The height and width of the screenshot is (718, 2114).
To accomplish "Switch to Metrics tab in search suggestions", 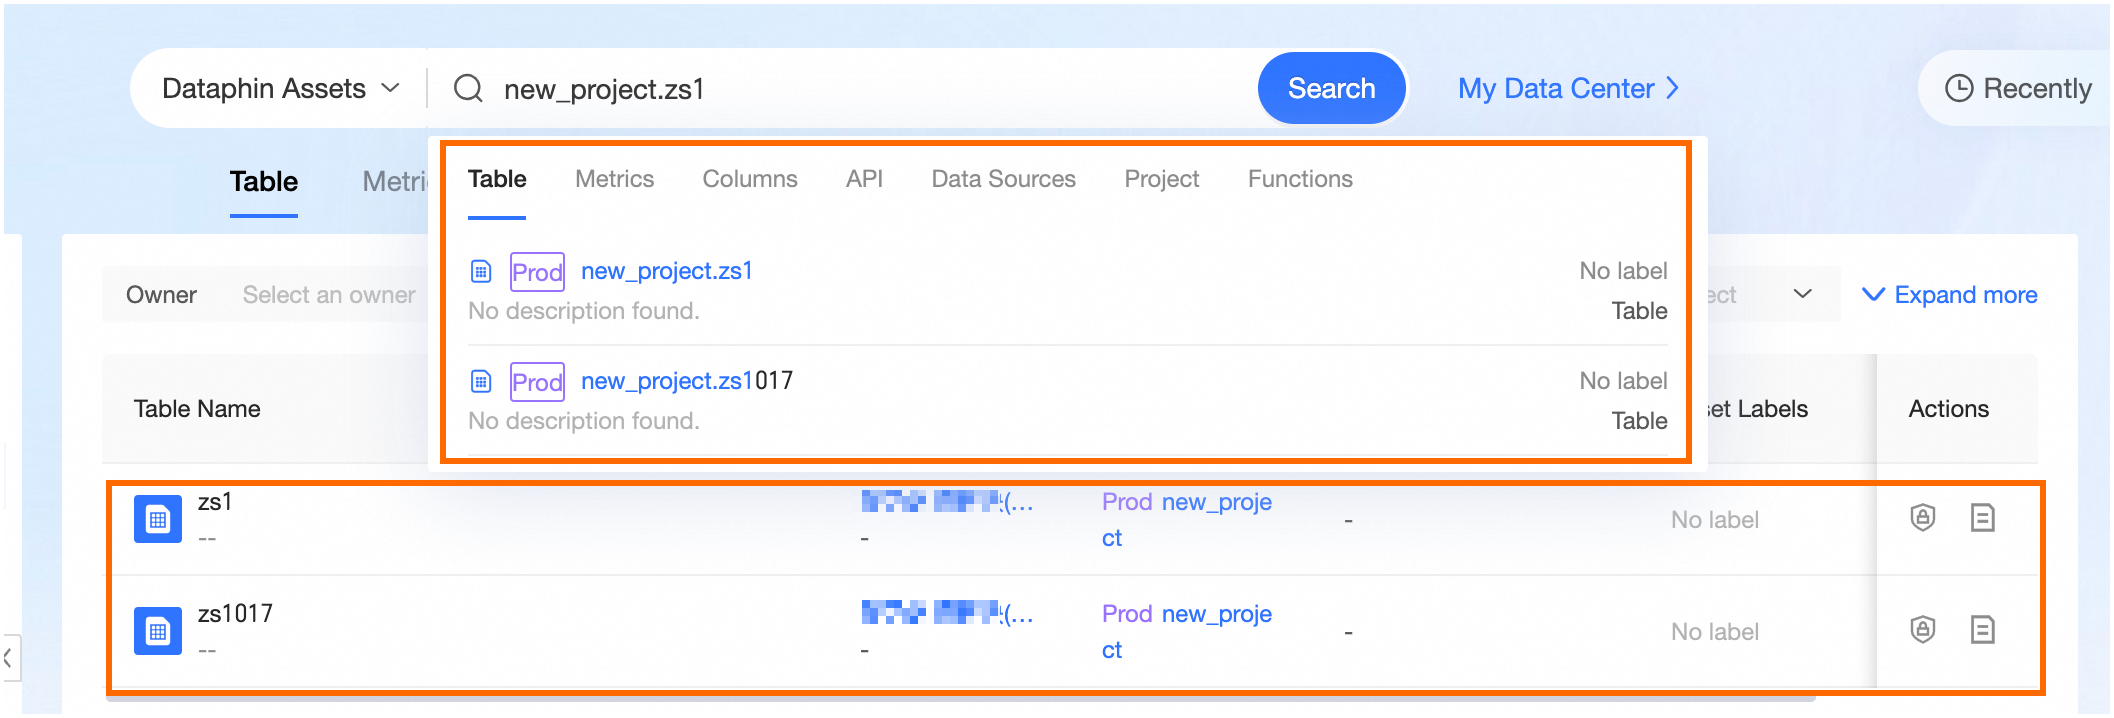I will click(x=614, y=179).
